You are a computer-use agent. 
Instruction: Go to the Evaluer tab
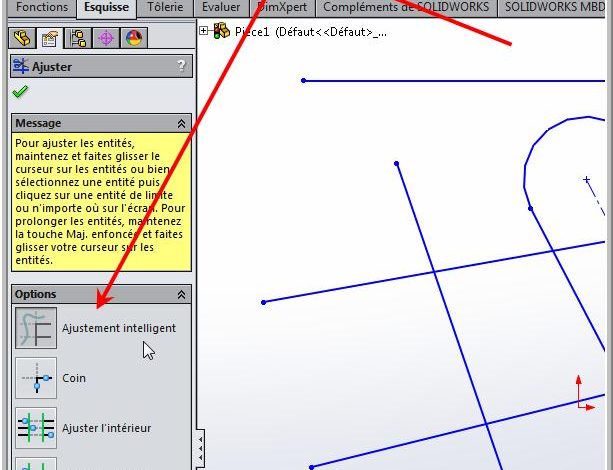click(221, 8)
